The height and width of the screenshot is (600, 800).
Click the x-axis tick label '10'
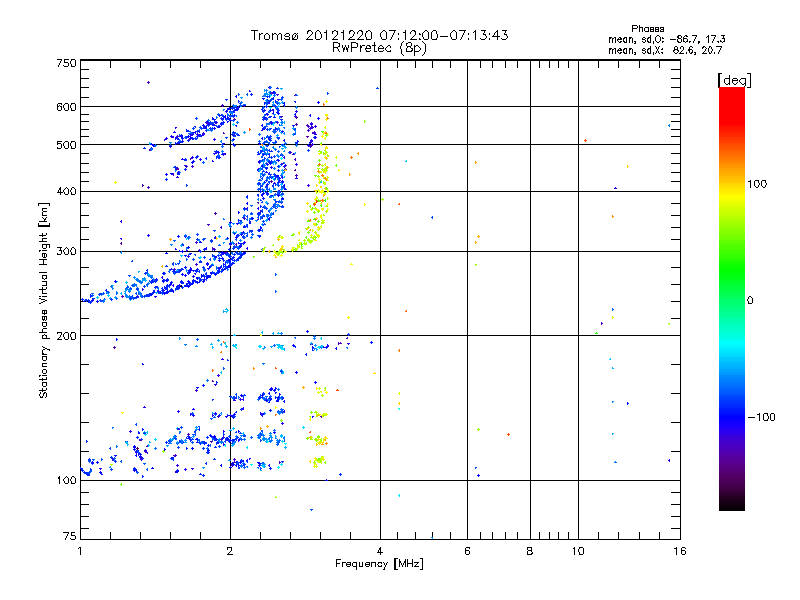click(578, 551)
